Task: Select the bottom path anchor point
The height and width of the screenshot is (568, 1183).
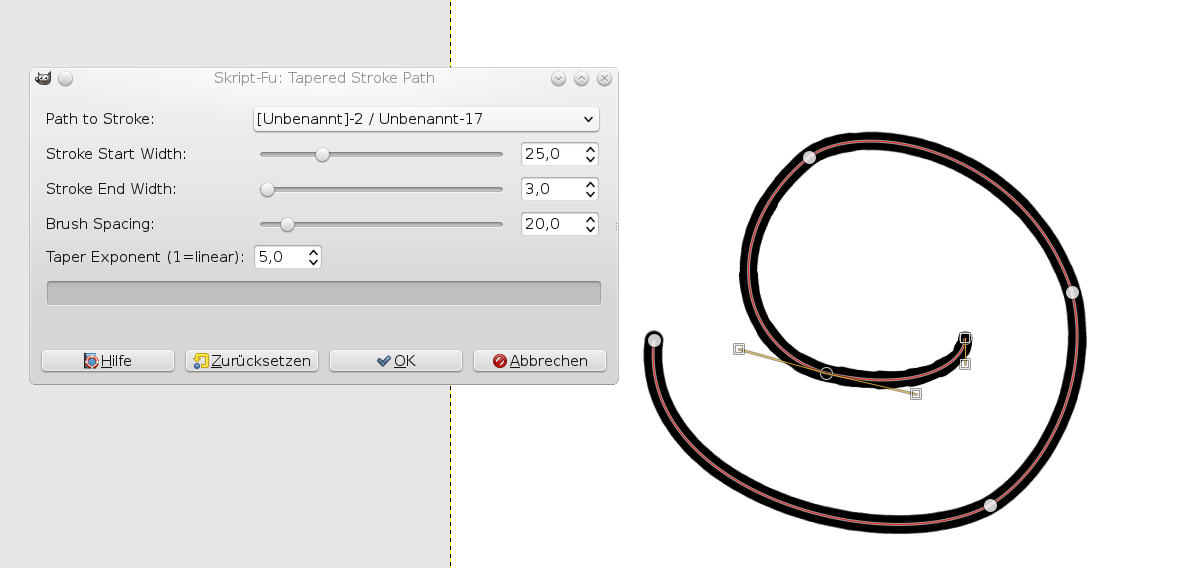Action: click(x=991, y=505)
